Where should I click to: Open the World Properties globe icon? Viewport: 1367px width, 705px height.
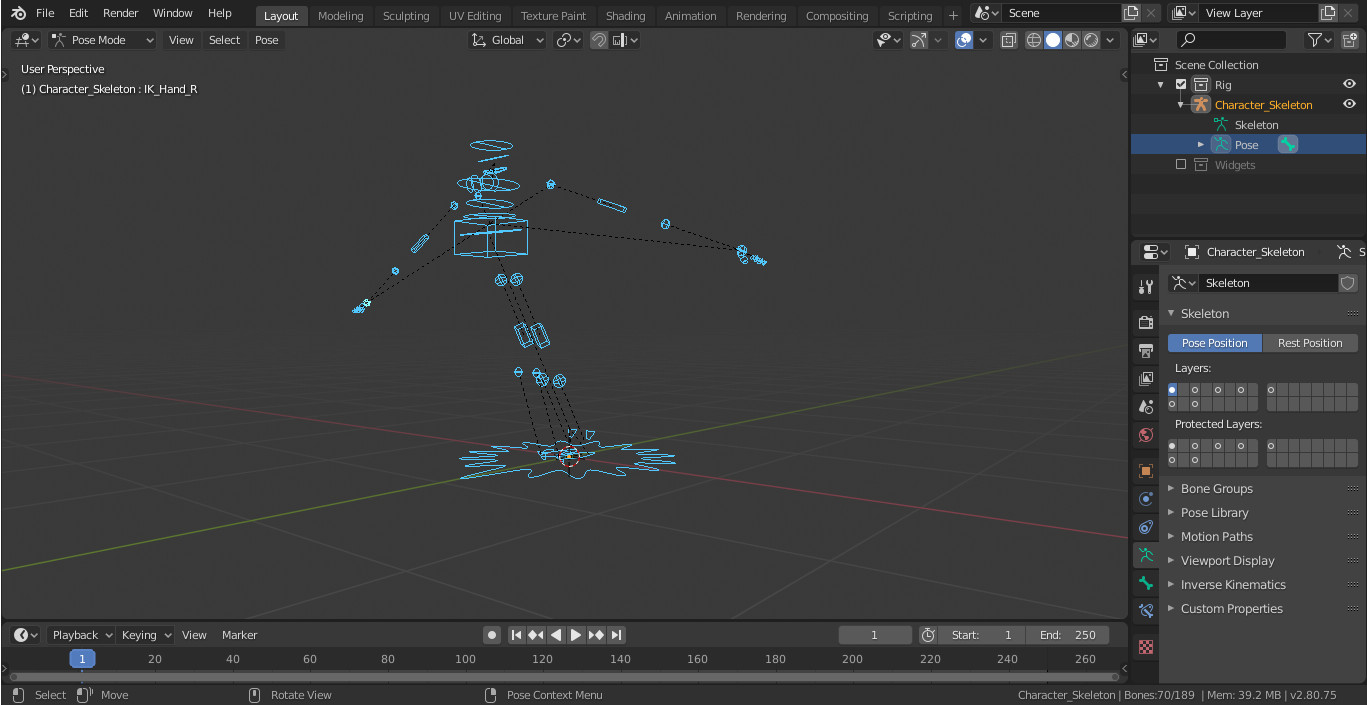(x=1145, y=435)
